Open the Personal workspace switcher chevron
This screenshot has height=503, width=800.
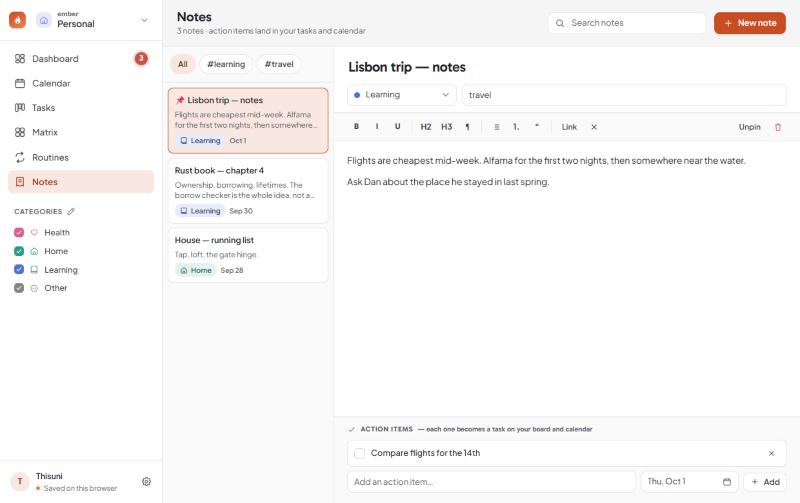pyautogui.click(x=144, y=20)
